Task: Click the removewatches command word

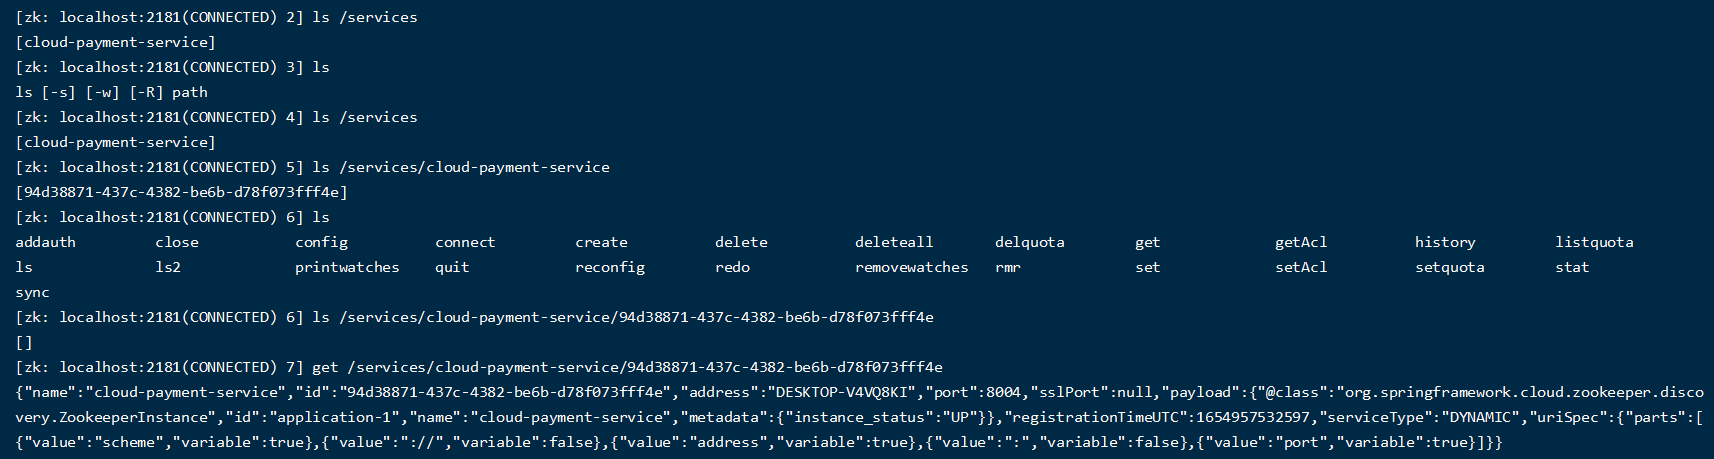Action: (911, 267)
